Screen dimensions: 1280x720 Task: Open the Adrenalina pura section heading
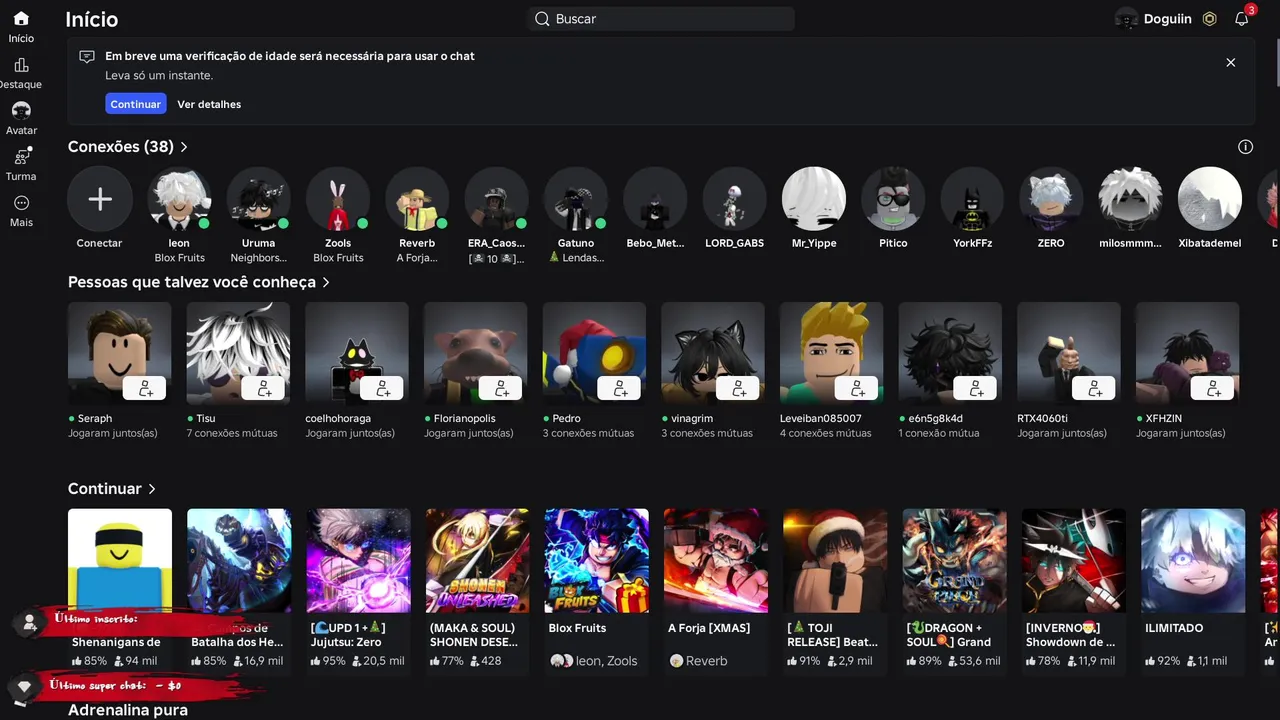tap(128, 710)
